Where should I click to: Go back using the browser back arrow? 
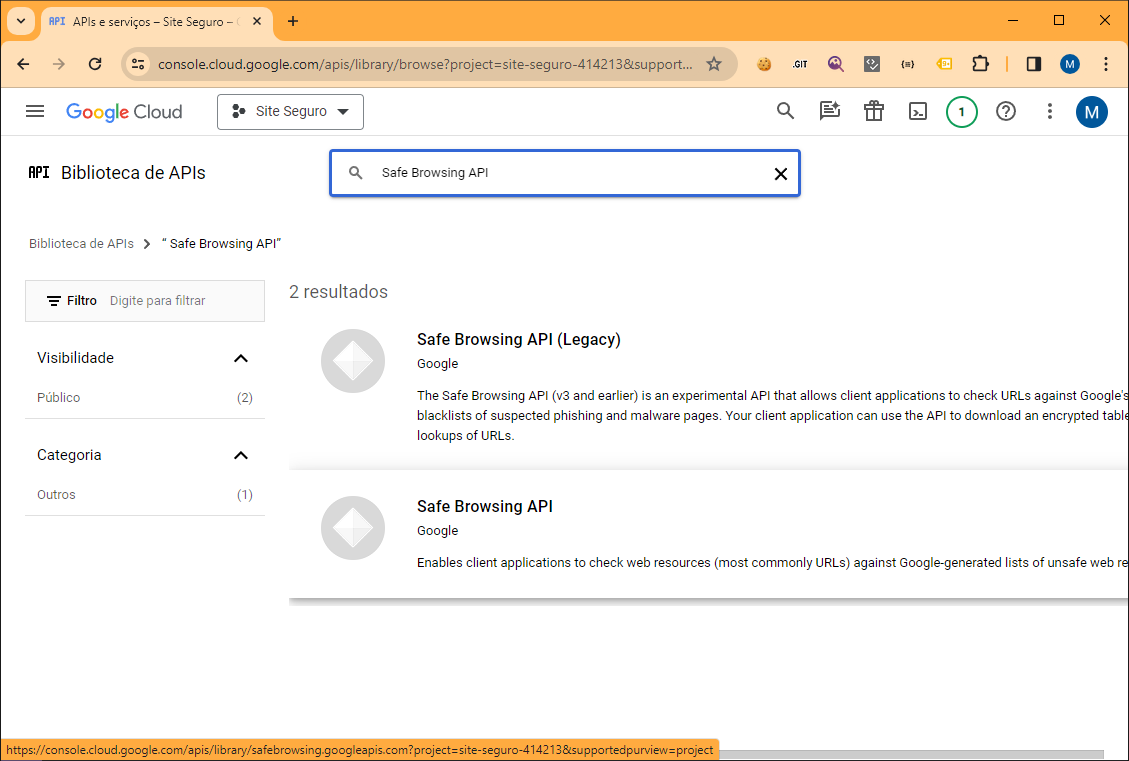point(23,64)
